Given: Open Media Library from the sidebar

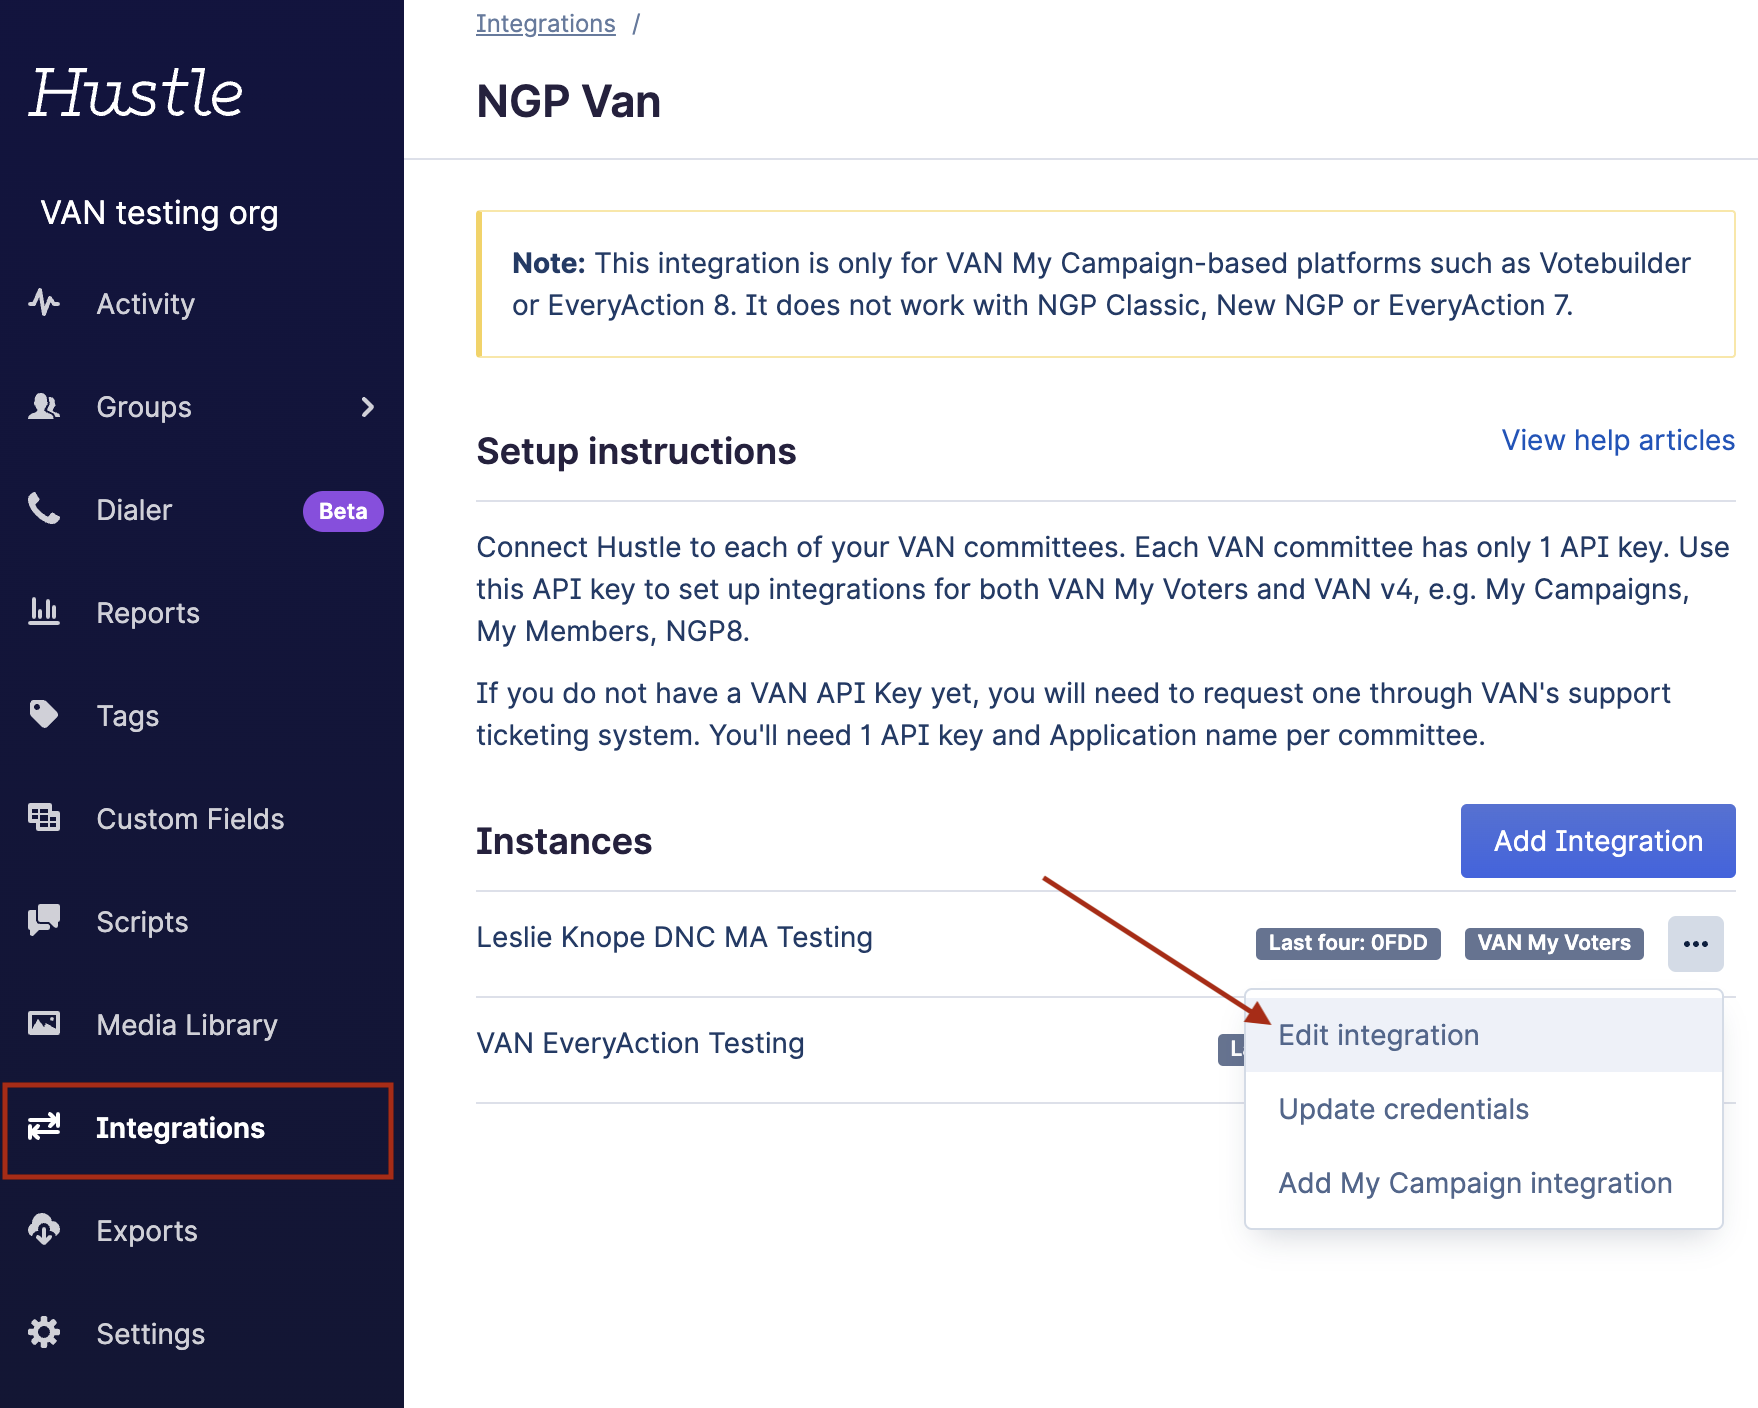Looking at the screenshot, I should coord(187,1025).
